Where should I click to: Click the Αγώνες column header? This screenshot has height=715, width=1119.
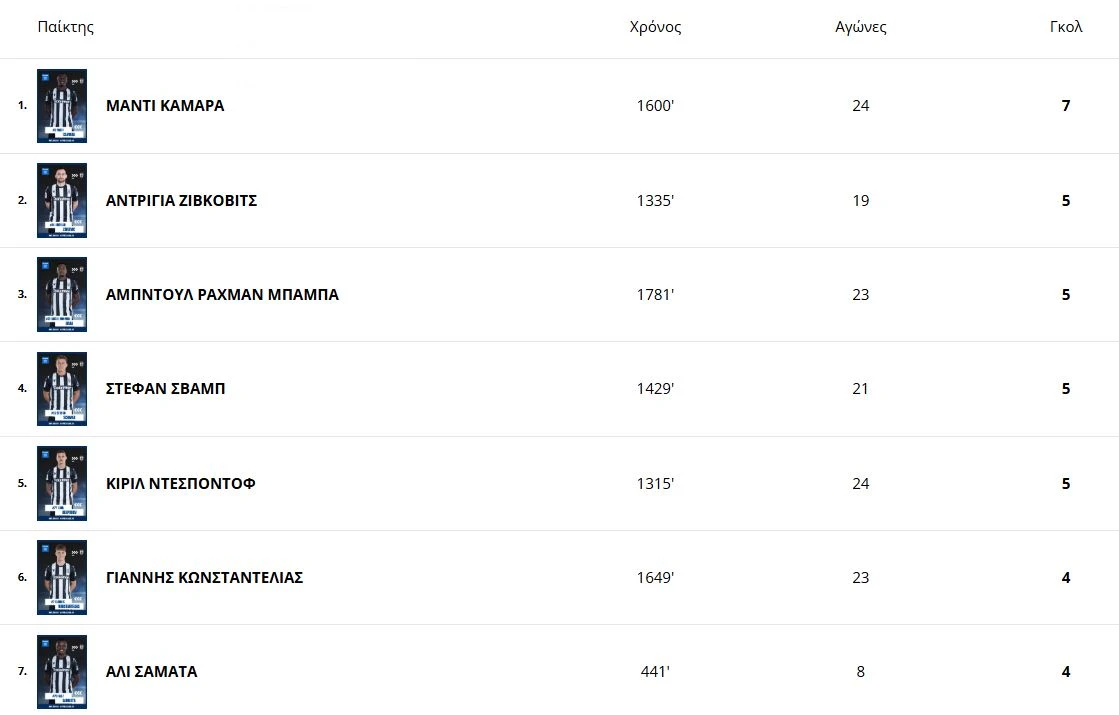(x=861, y=27)
